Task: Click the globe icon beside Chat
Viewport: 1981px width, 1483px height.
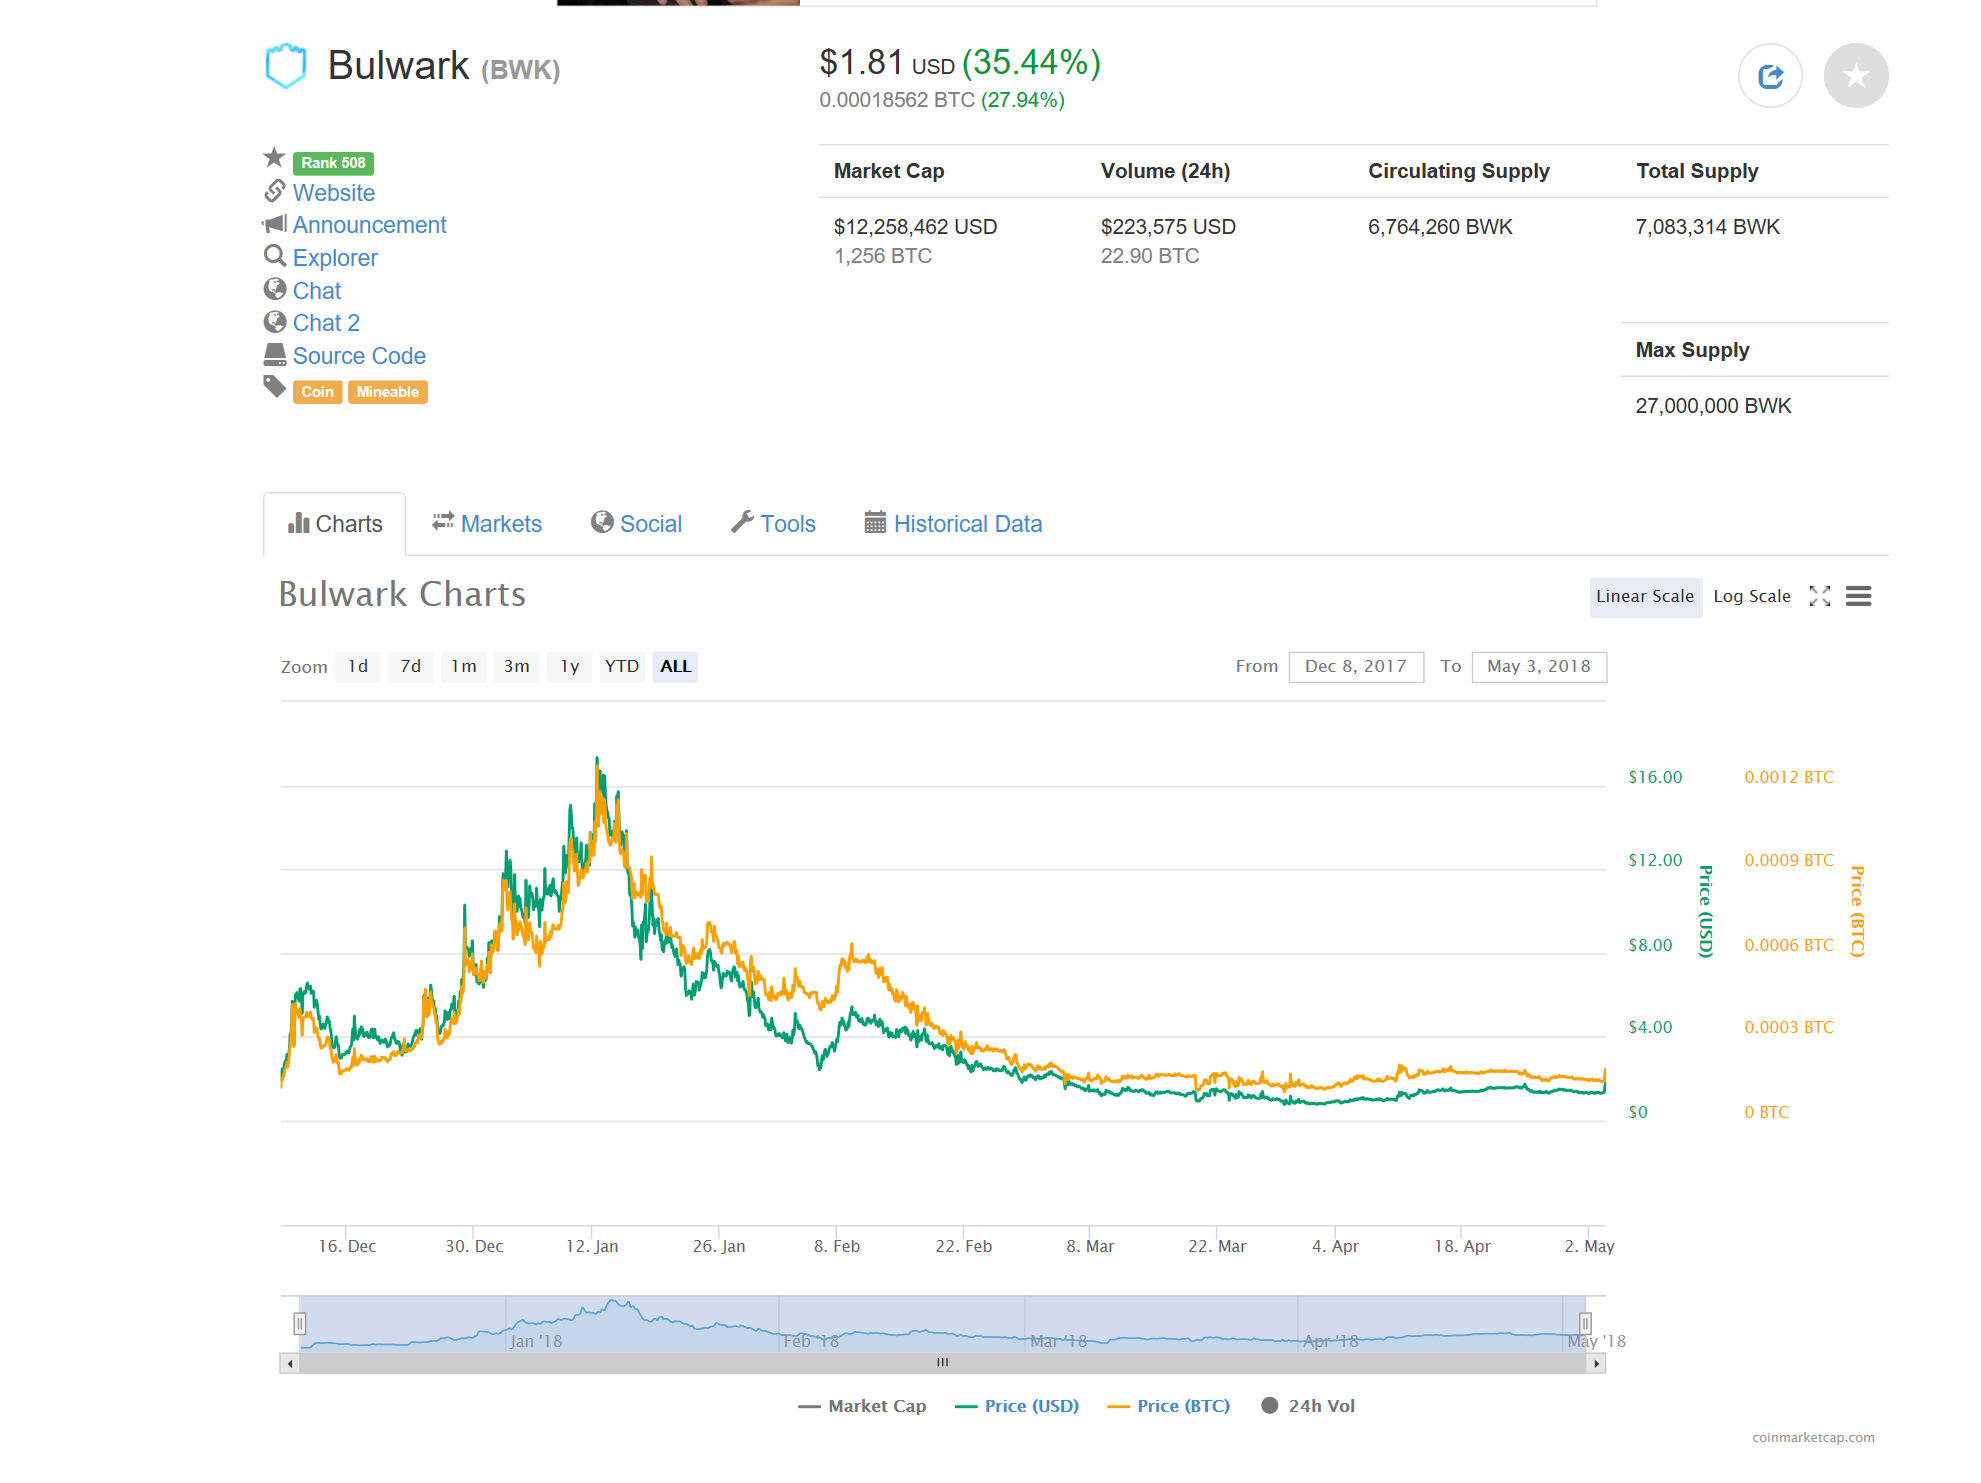Action: tap(275, 289)
